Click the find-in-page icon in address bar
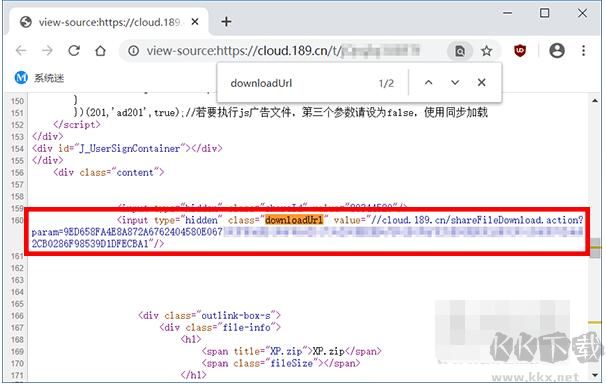Viewport: 606px width, 384px height. (460, 51)
